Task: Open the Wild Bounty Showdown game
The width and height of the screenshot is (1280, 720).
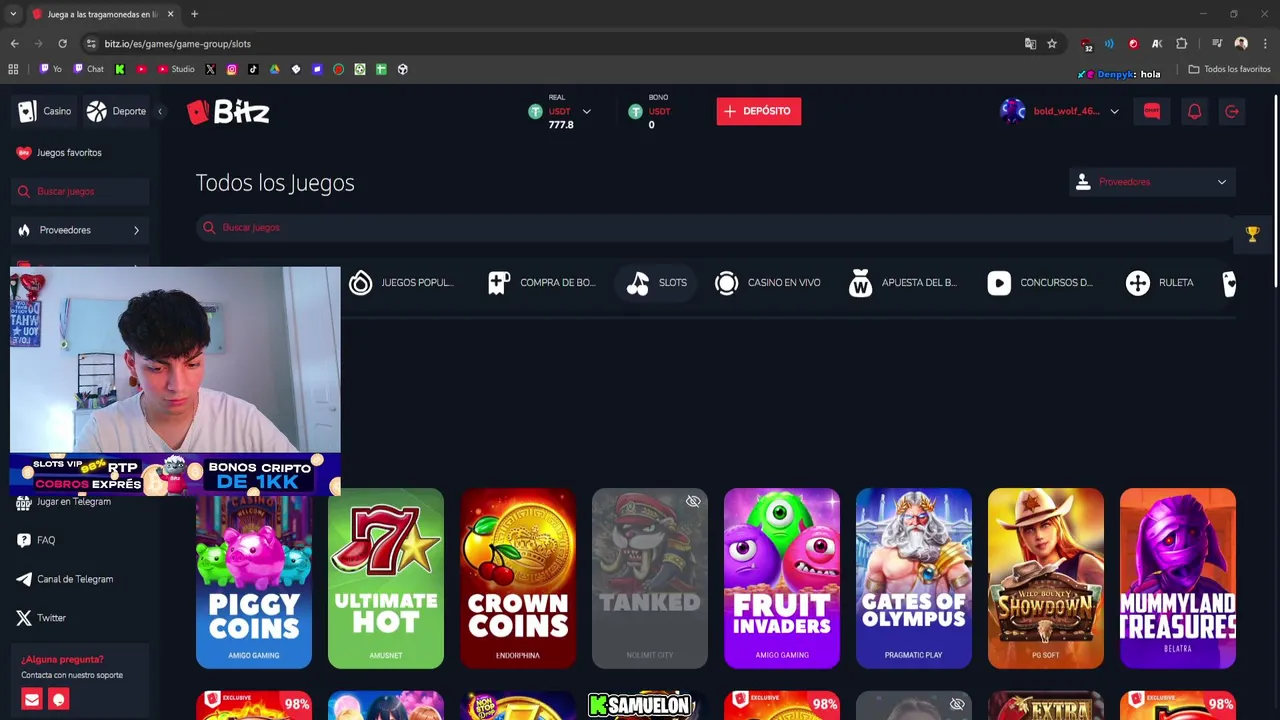Action: [x=1046, y=578]
